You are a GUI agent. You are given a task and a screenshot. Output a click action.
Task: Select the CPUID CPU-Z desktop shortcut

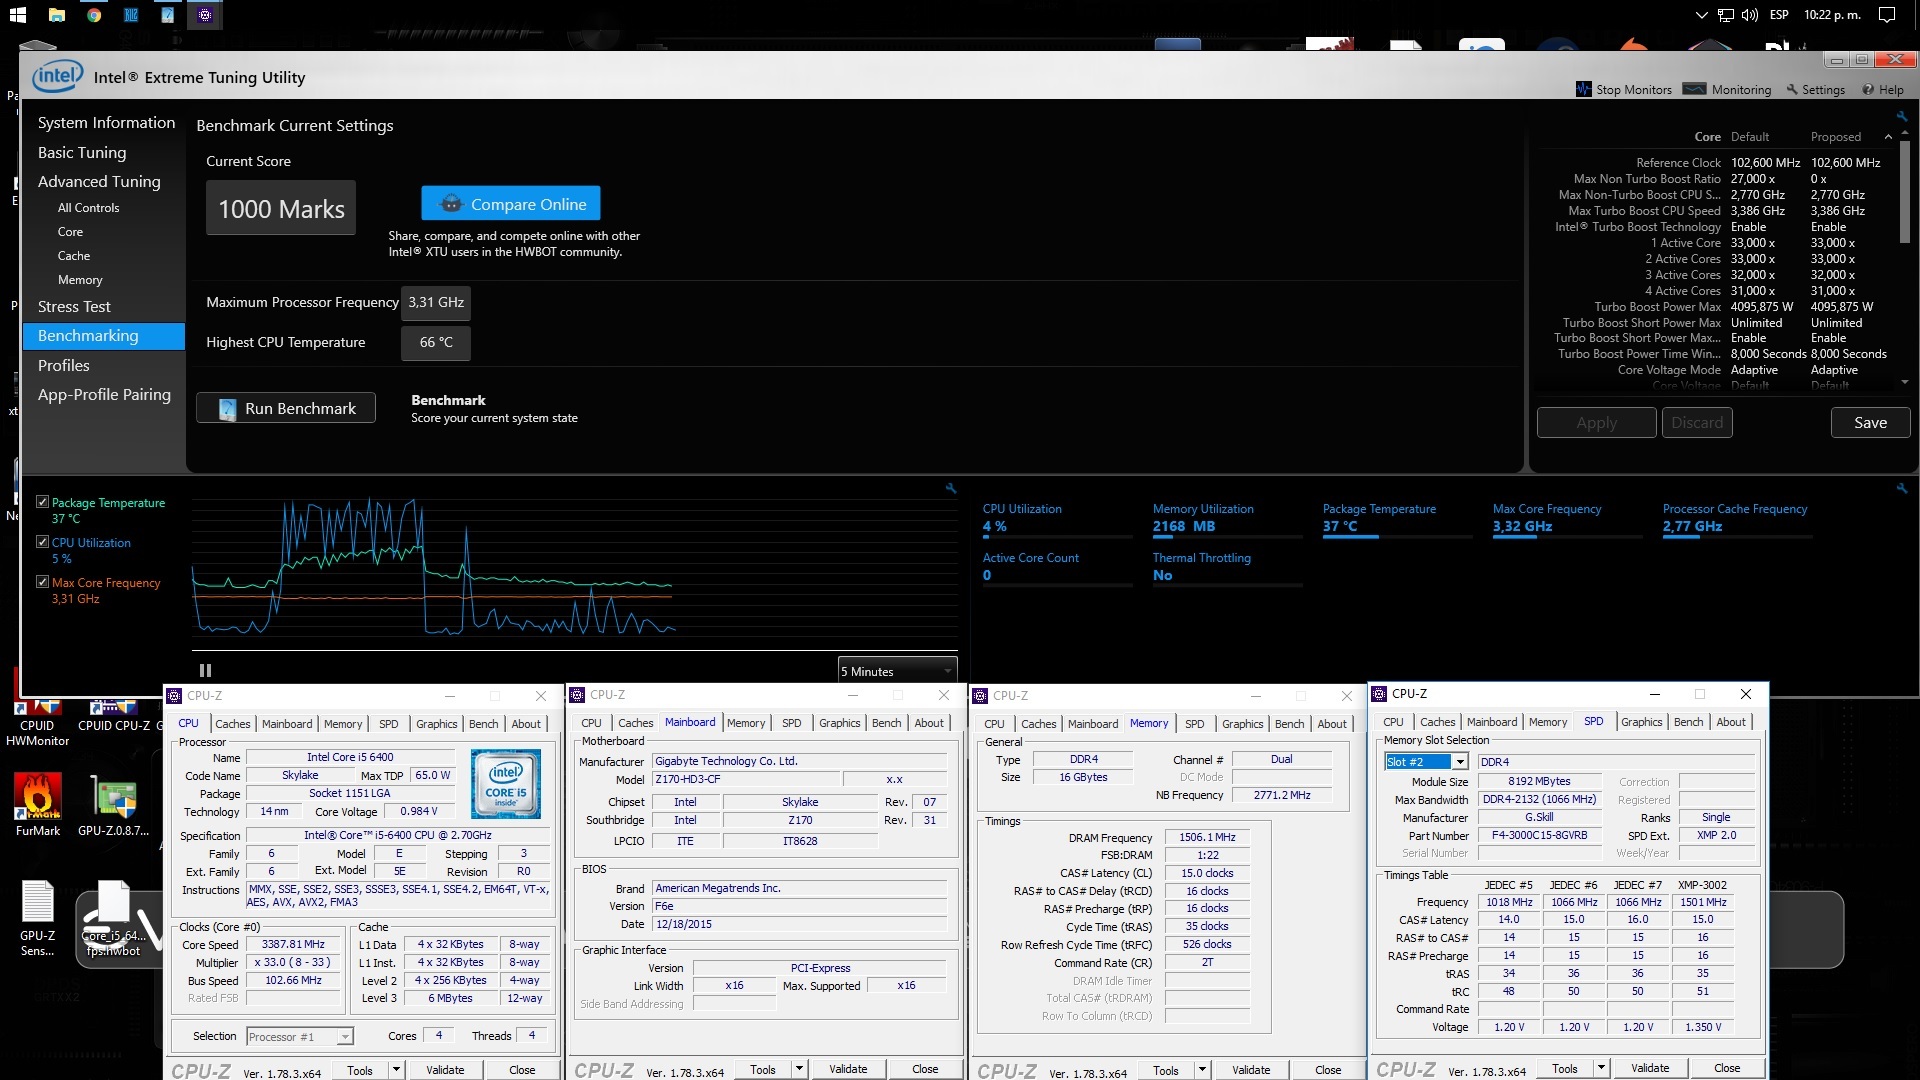point(113,716)
